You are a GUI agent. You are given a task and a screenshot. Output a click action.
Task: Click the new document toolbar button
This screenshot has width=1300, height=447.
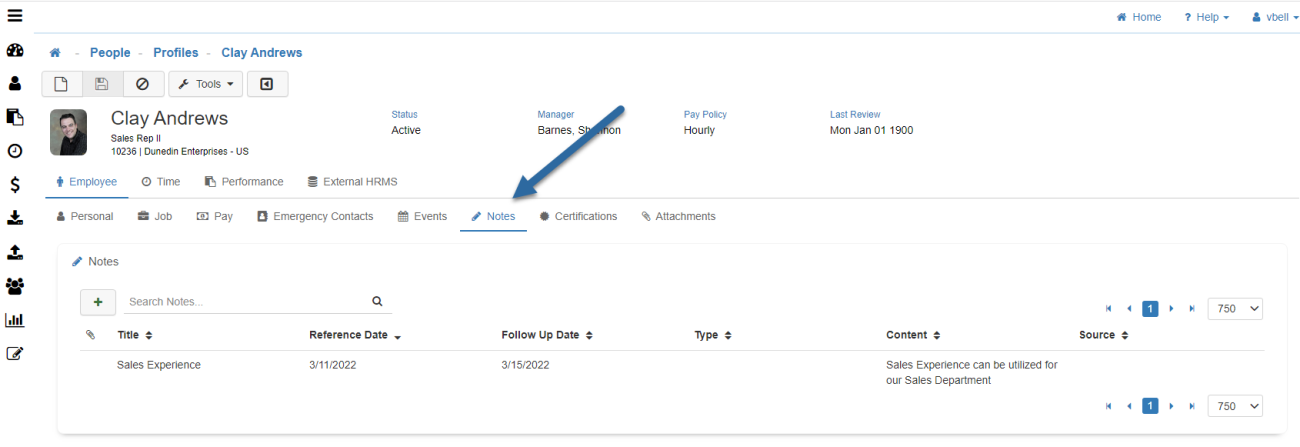point(61,84)
